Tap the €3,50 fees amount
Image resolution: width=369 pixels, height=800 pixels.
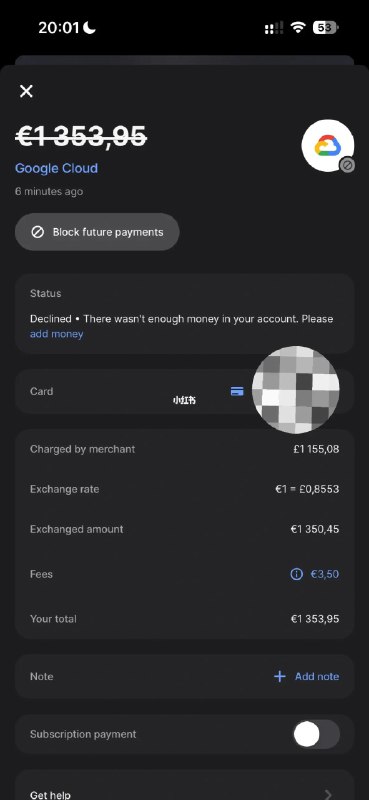click(325, 574)
